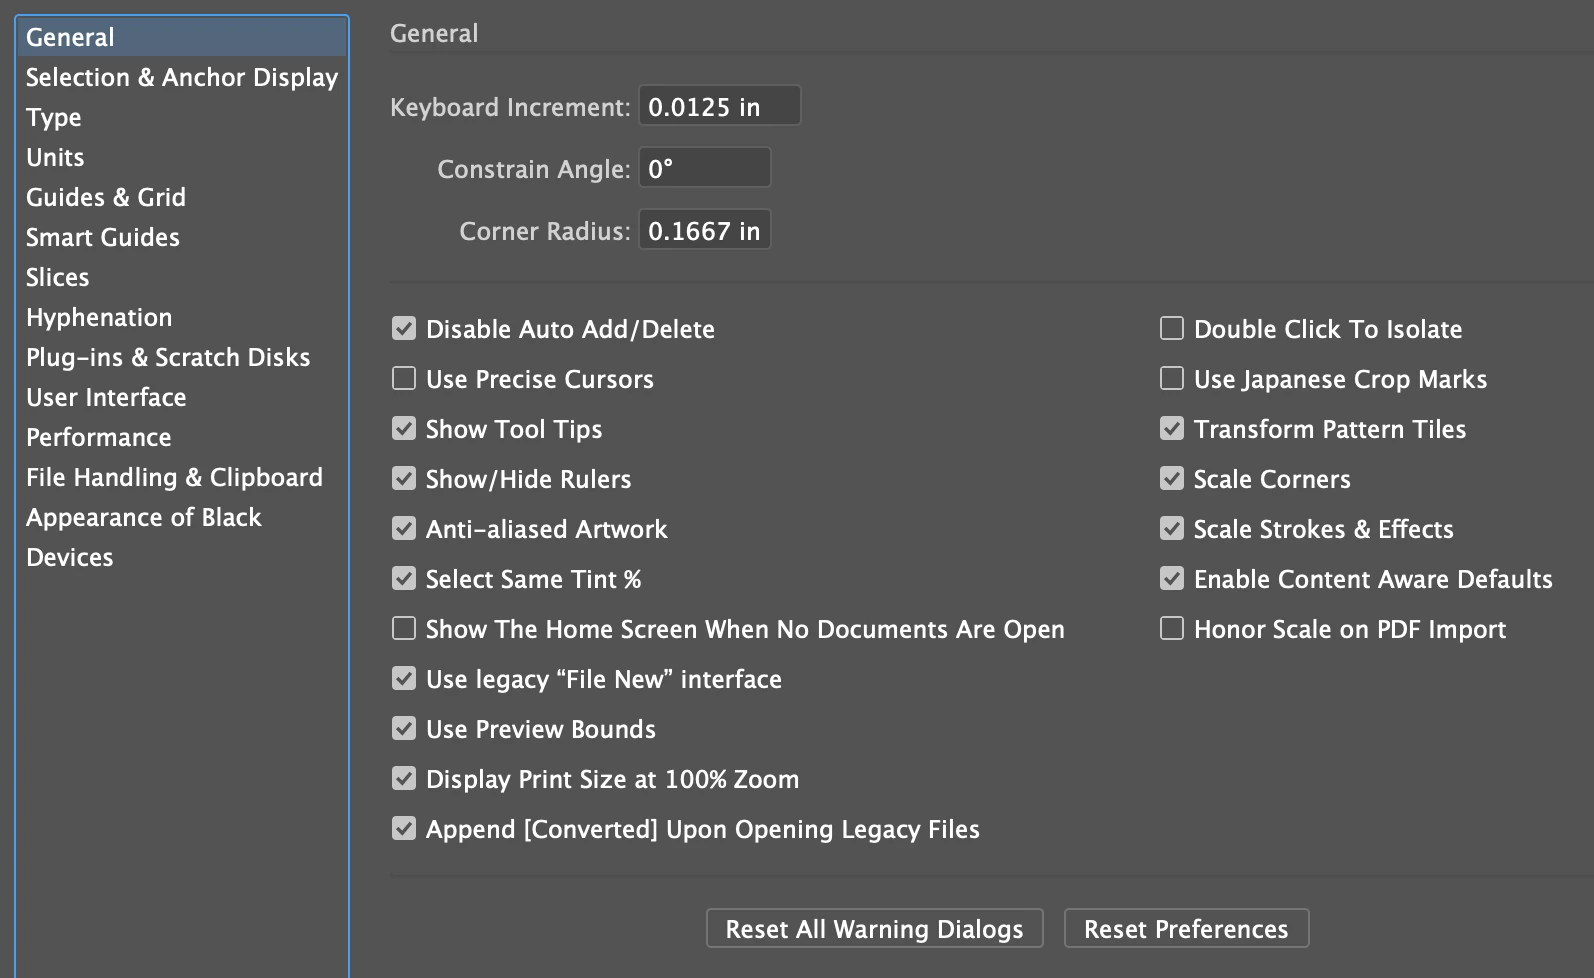Click Reset All Warning Dialogs button

874,929
